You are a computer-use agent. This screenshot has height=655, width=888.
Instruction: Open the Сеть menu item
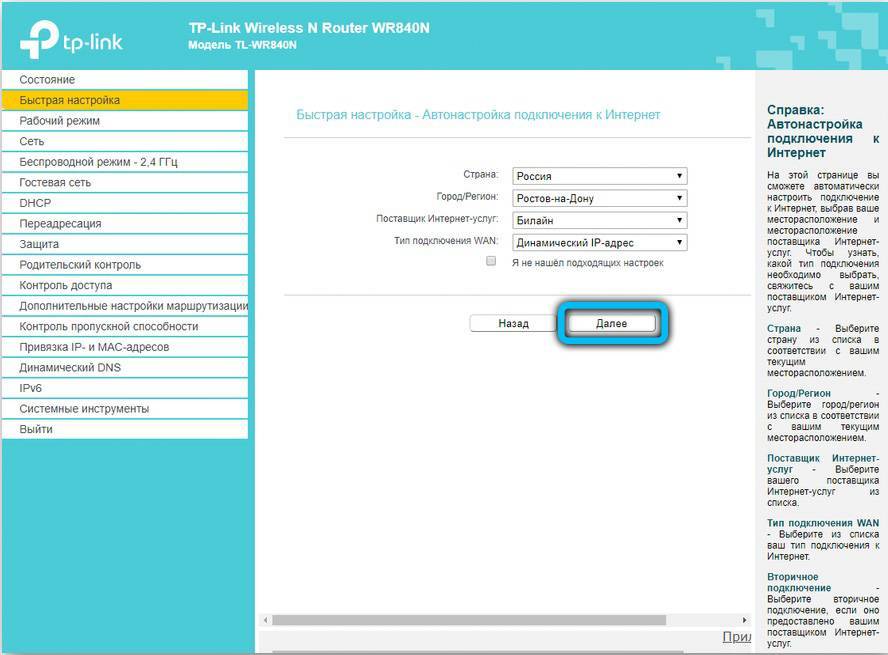point(32,142)
